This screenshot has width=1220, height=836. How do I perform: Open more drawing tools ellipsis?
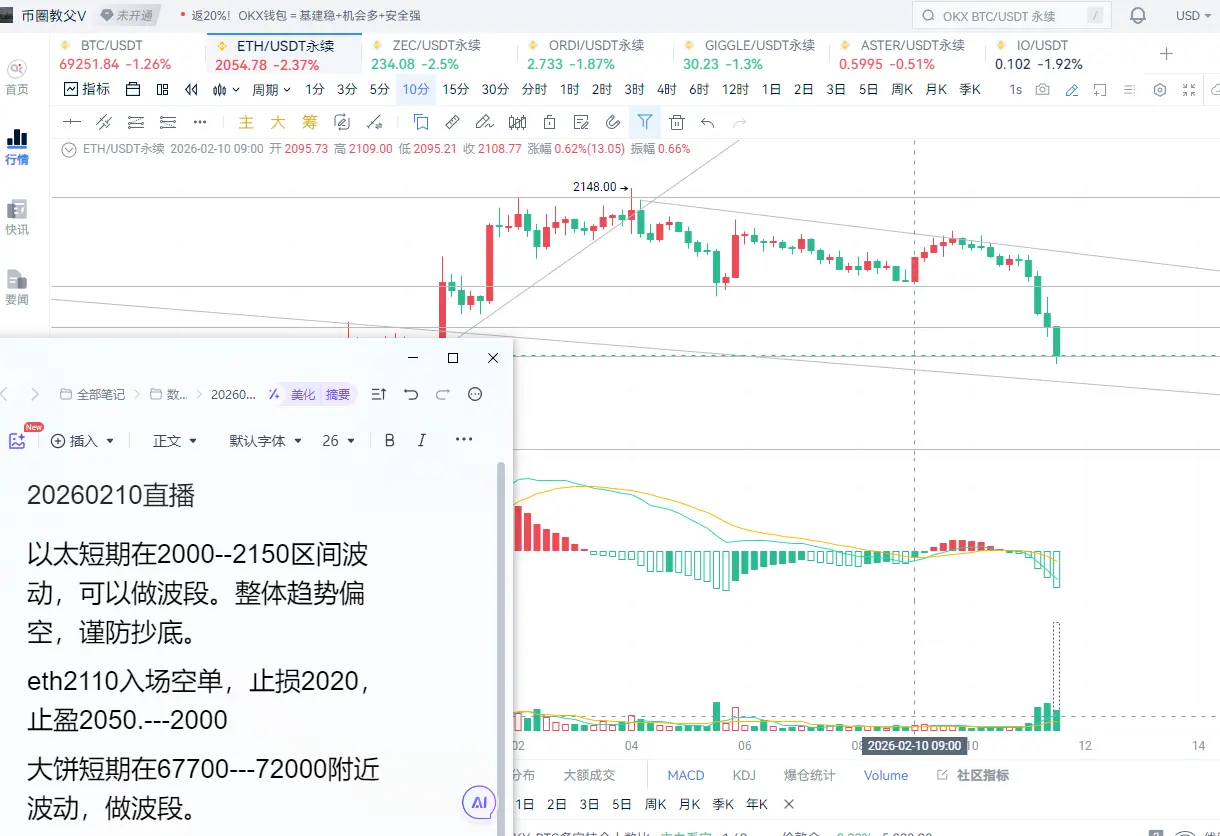pos(200,122)
